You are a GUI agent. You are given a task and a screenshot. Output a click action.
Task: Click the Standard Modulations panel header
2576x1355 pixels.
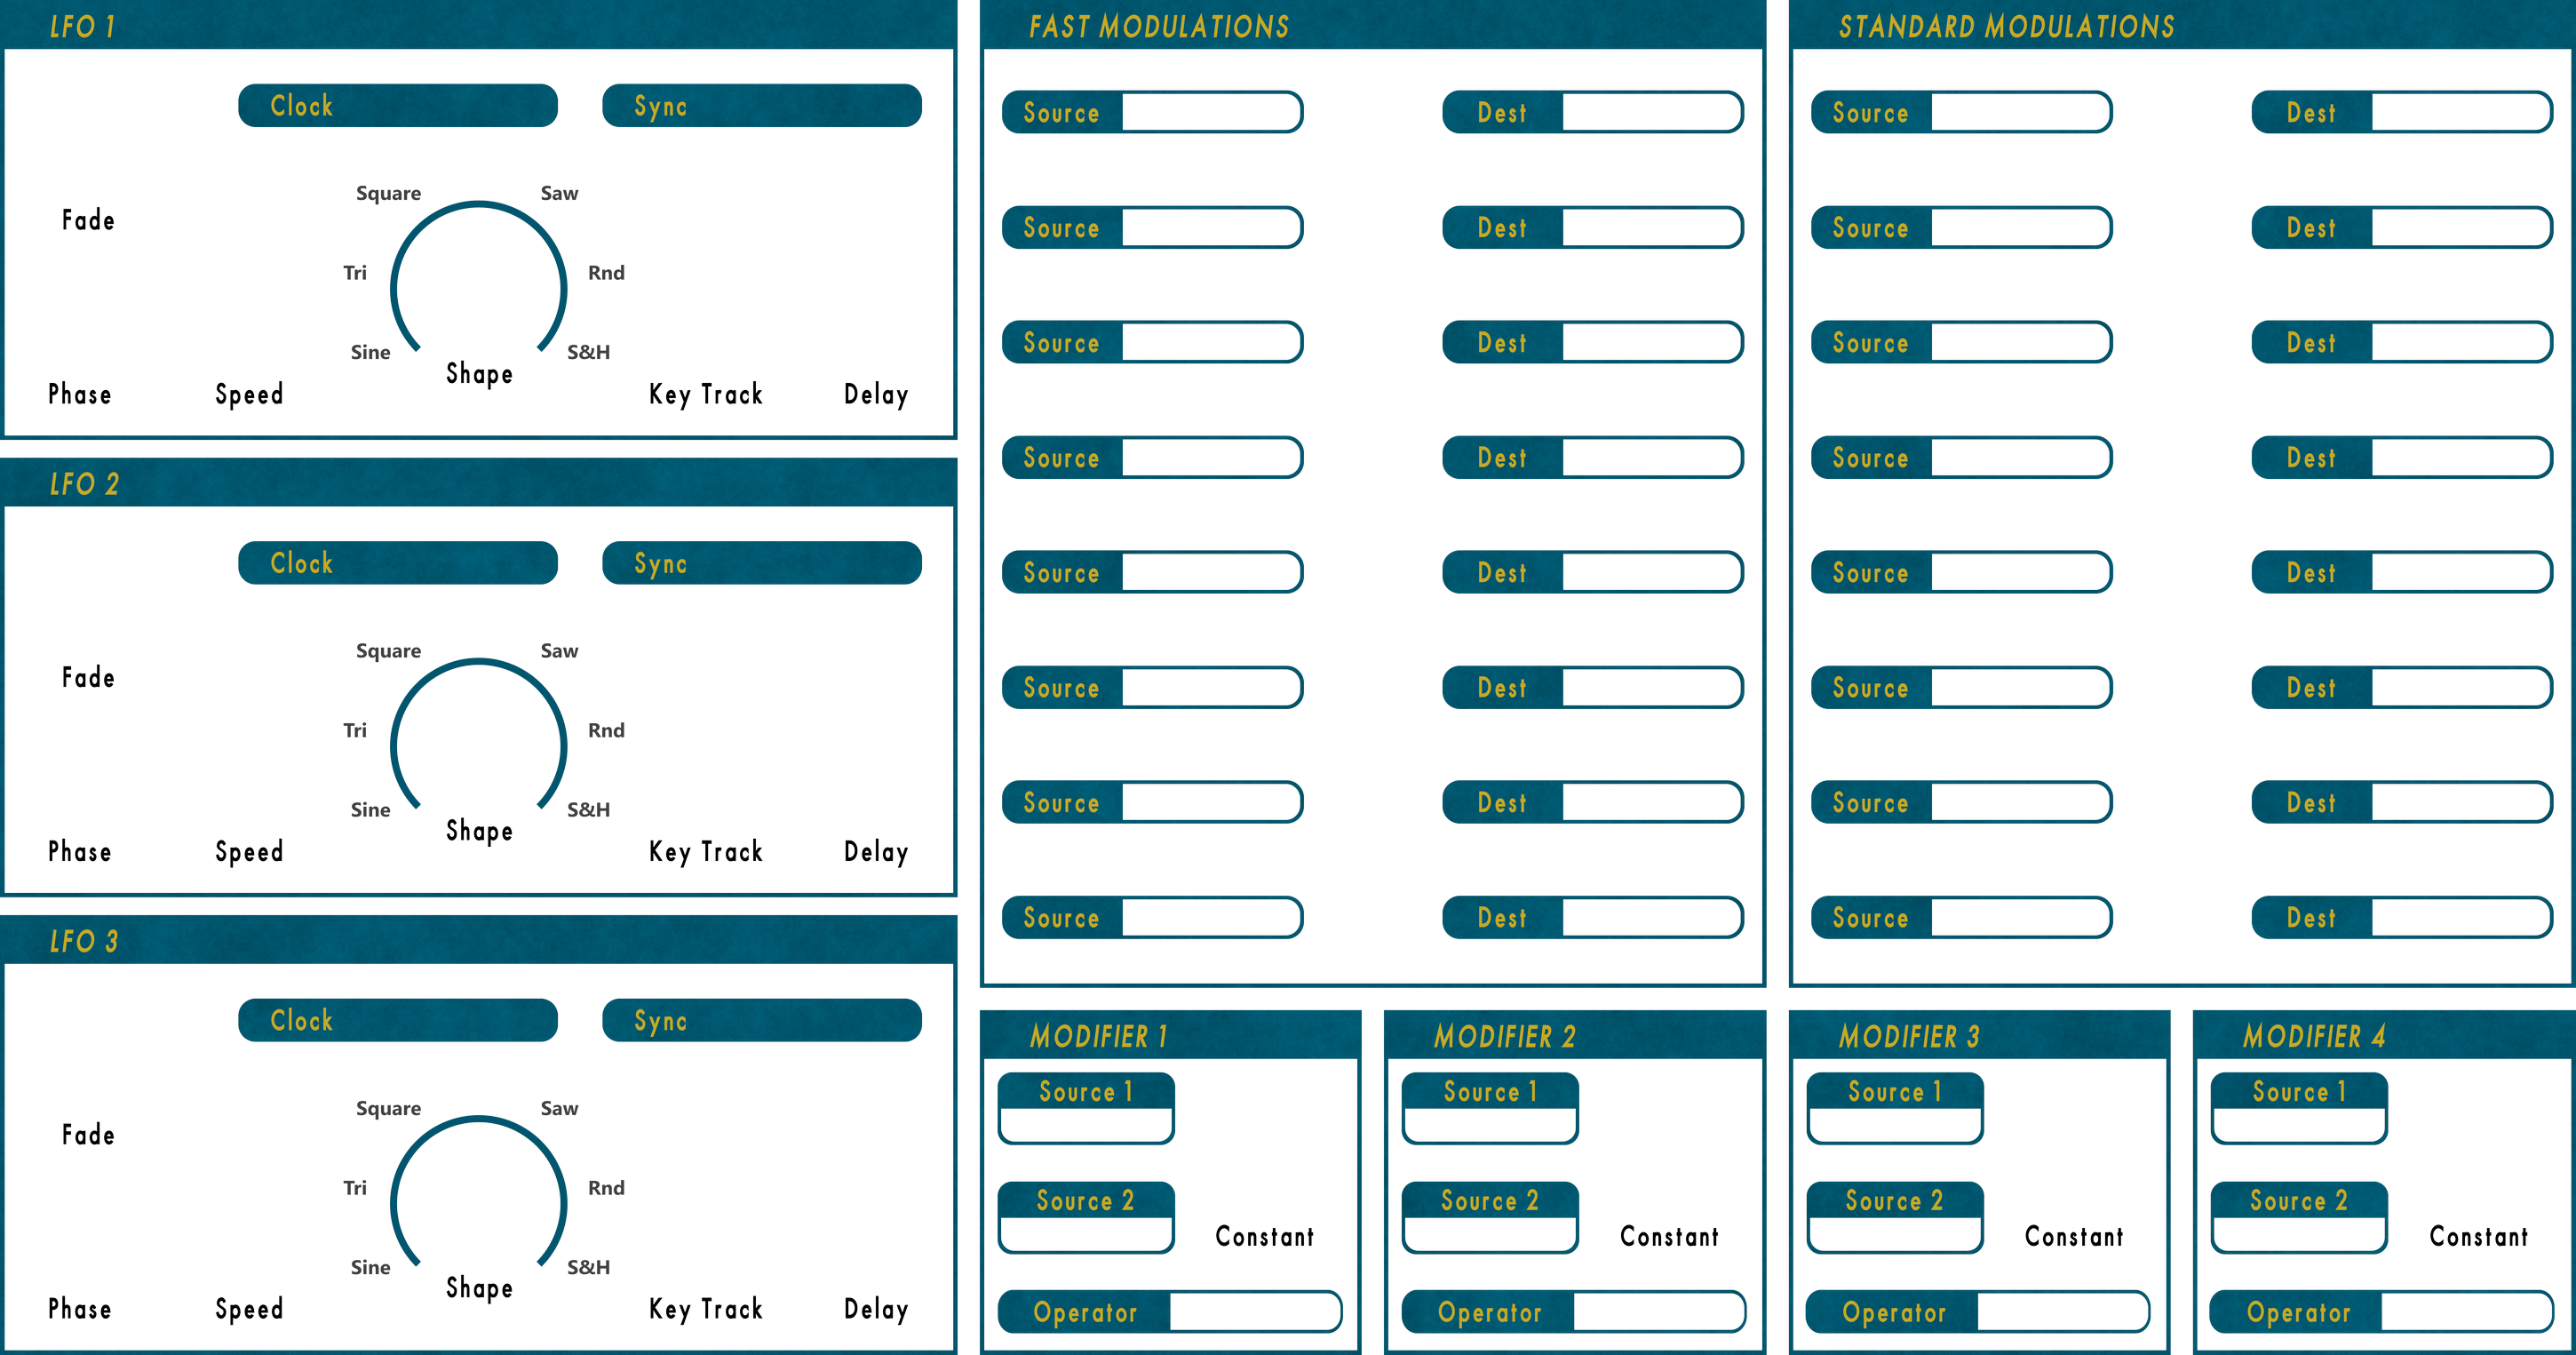[x=2182, y=25]
